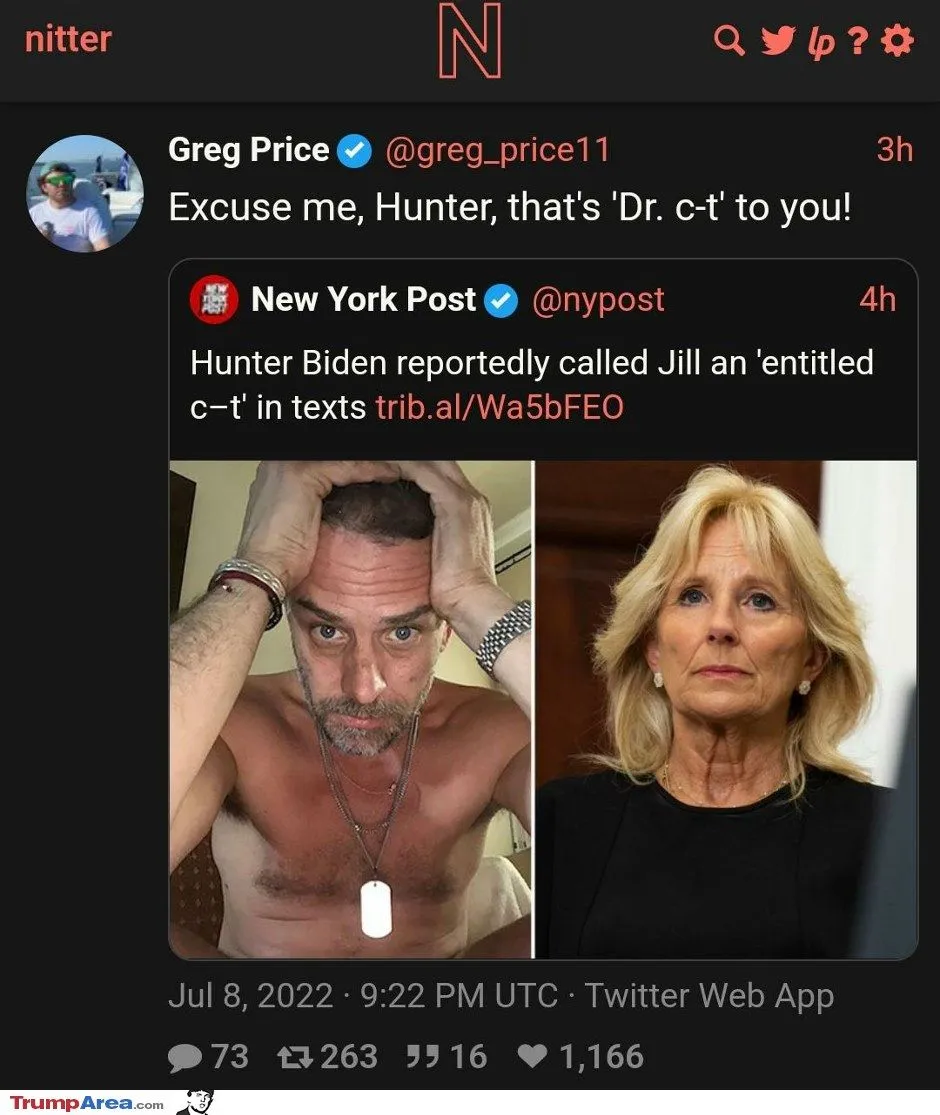Click the Greg Price display name
Screen dimensions: 940x1115
coord(248,150)
